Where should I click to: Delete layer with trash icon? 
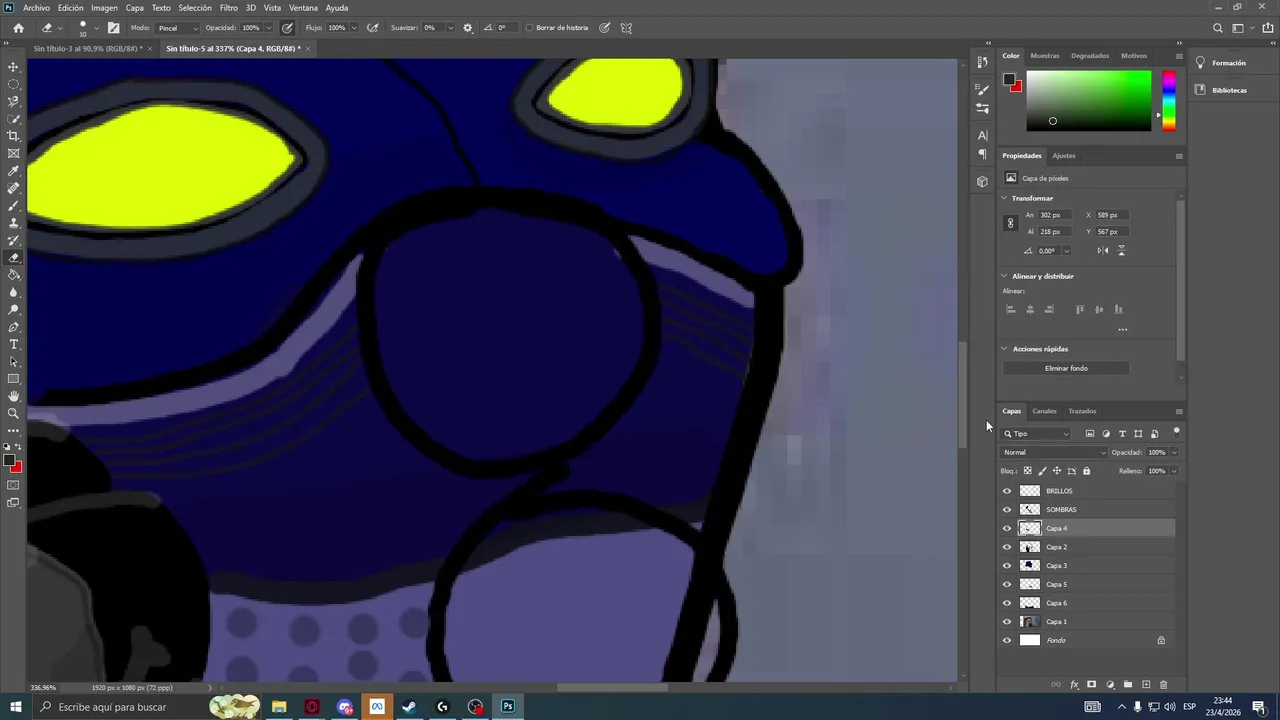point(1163,685)
